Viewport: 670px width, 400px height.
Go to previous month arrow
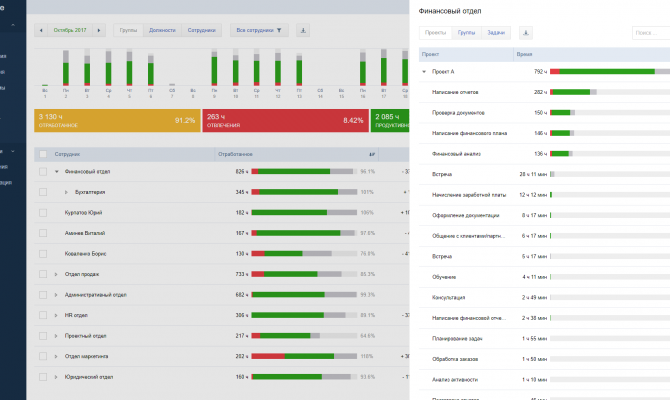(x=41, y=30)
